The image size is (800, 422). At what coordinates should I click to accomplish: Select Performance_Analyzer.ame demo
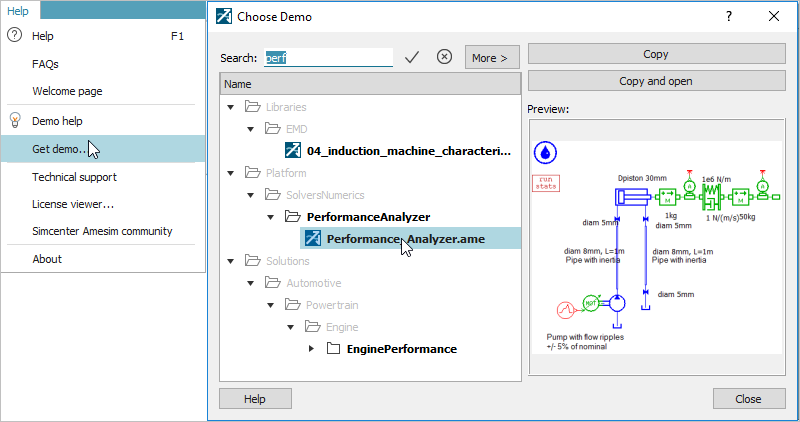tap(406, 239)
